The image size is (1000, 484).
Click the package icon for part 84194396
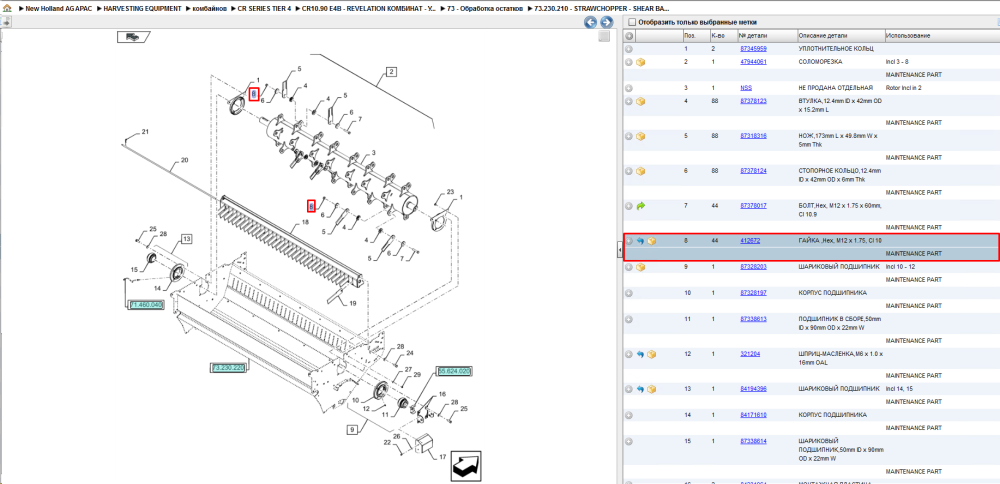[x=652, y=388]
